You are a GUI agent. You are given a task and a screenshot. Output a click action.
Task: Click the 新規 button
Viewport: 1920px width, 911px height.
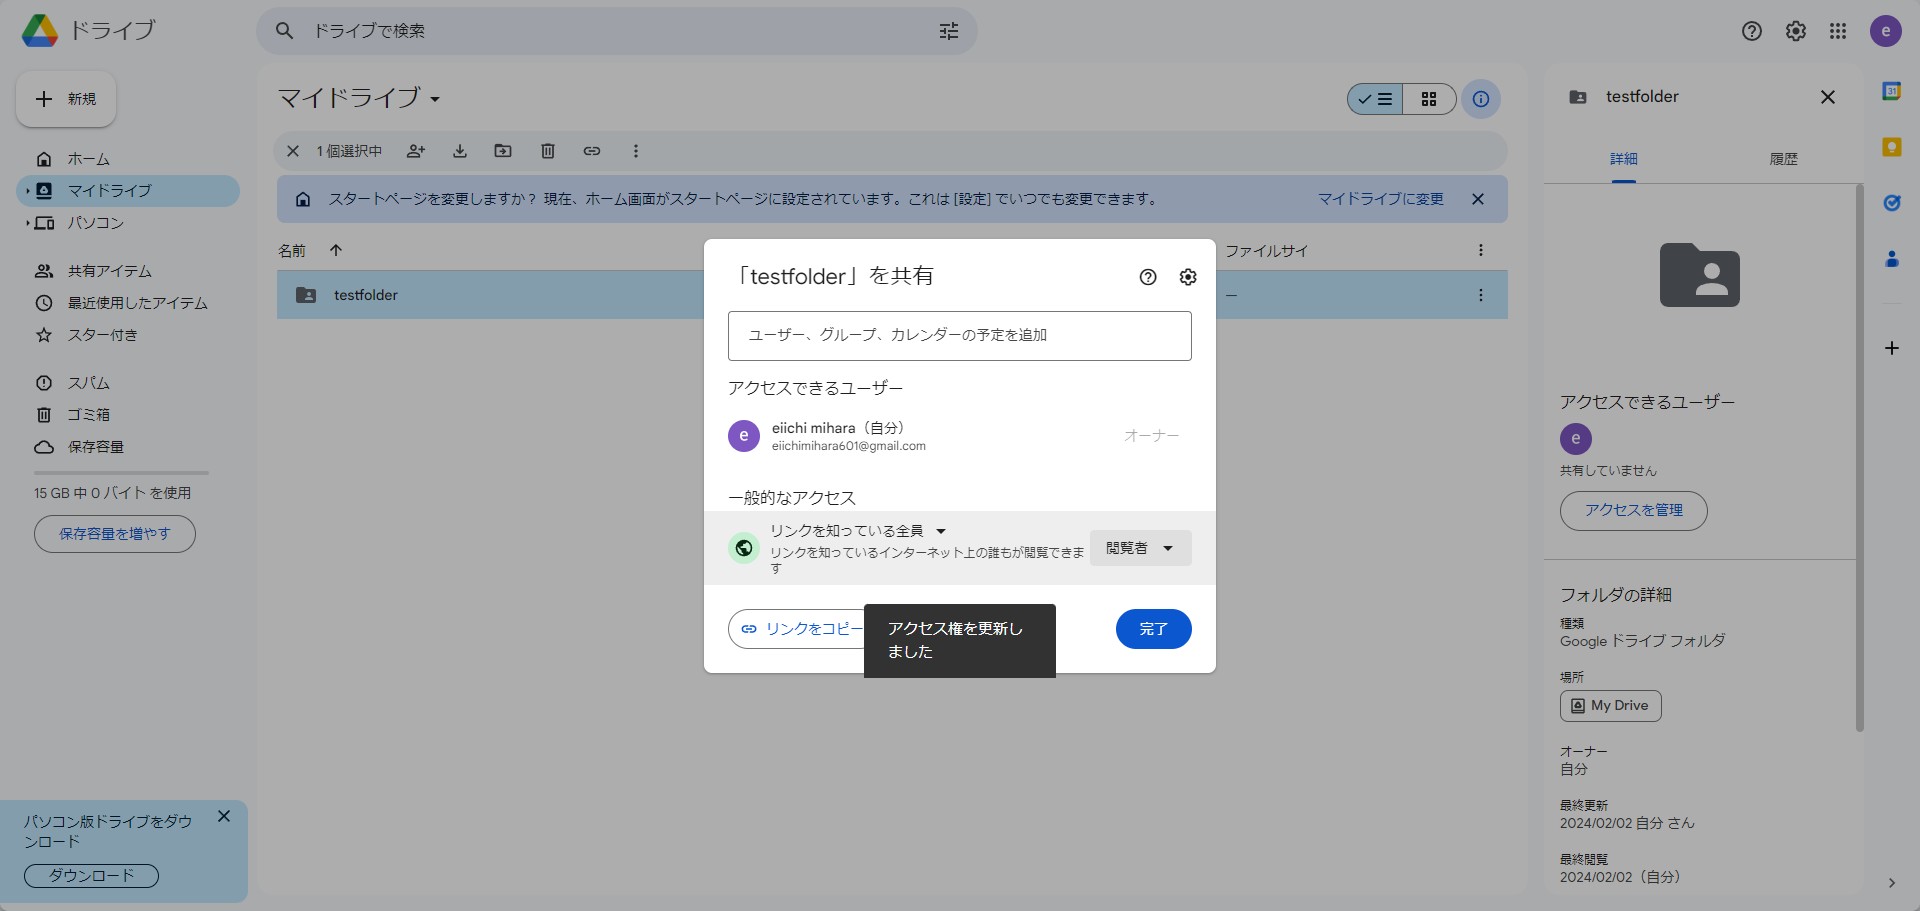(66, 99)
